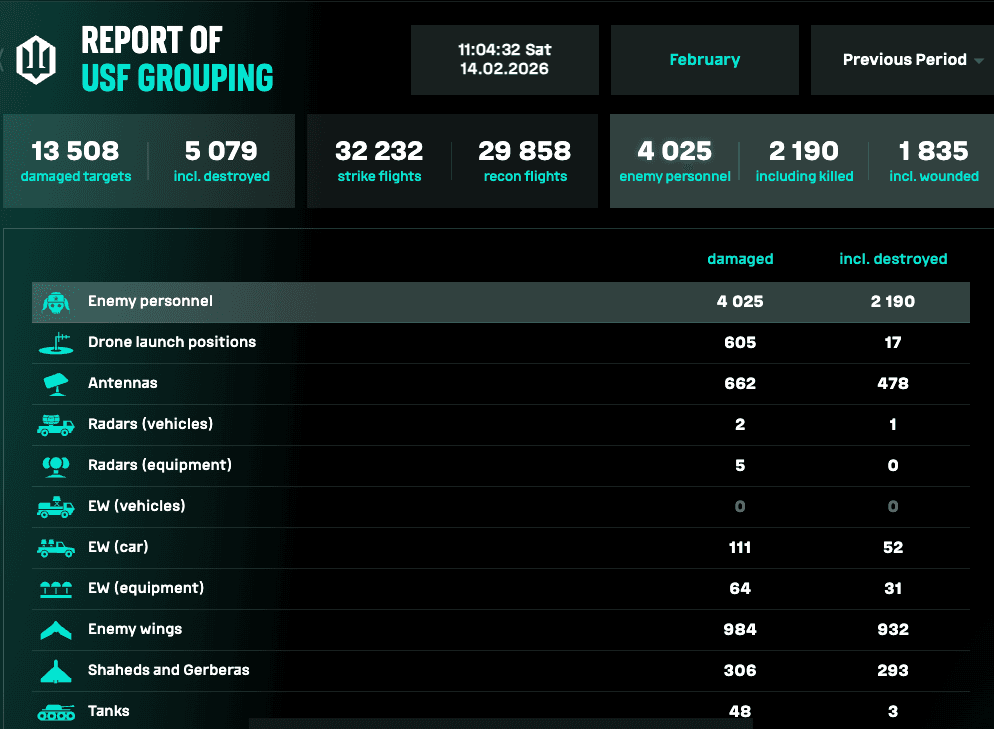
Task: Click the EW (equipment) icon
Action: [x=56, y=589]
